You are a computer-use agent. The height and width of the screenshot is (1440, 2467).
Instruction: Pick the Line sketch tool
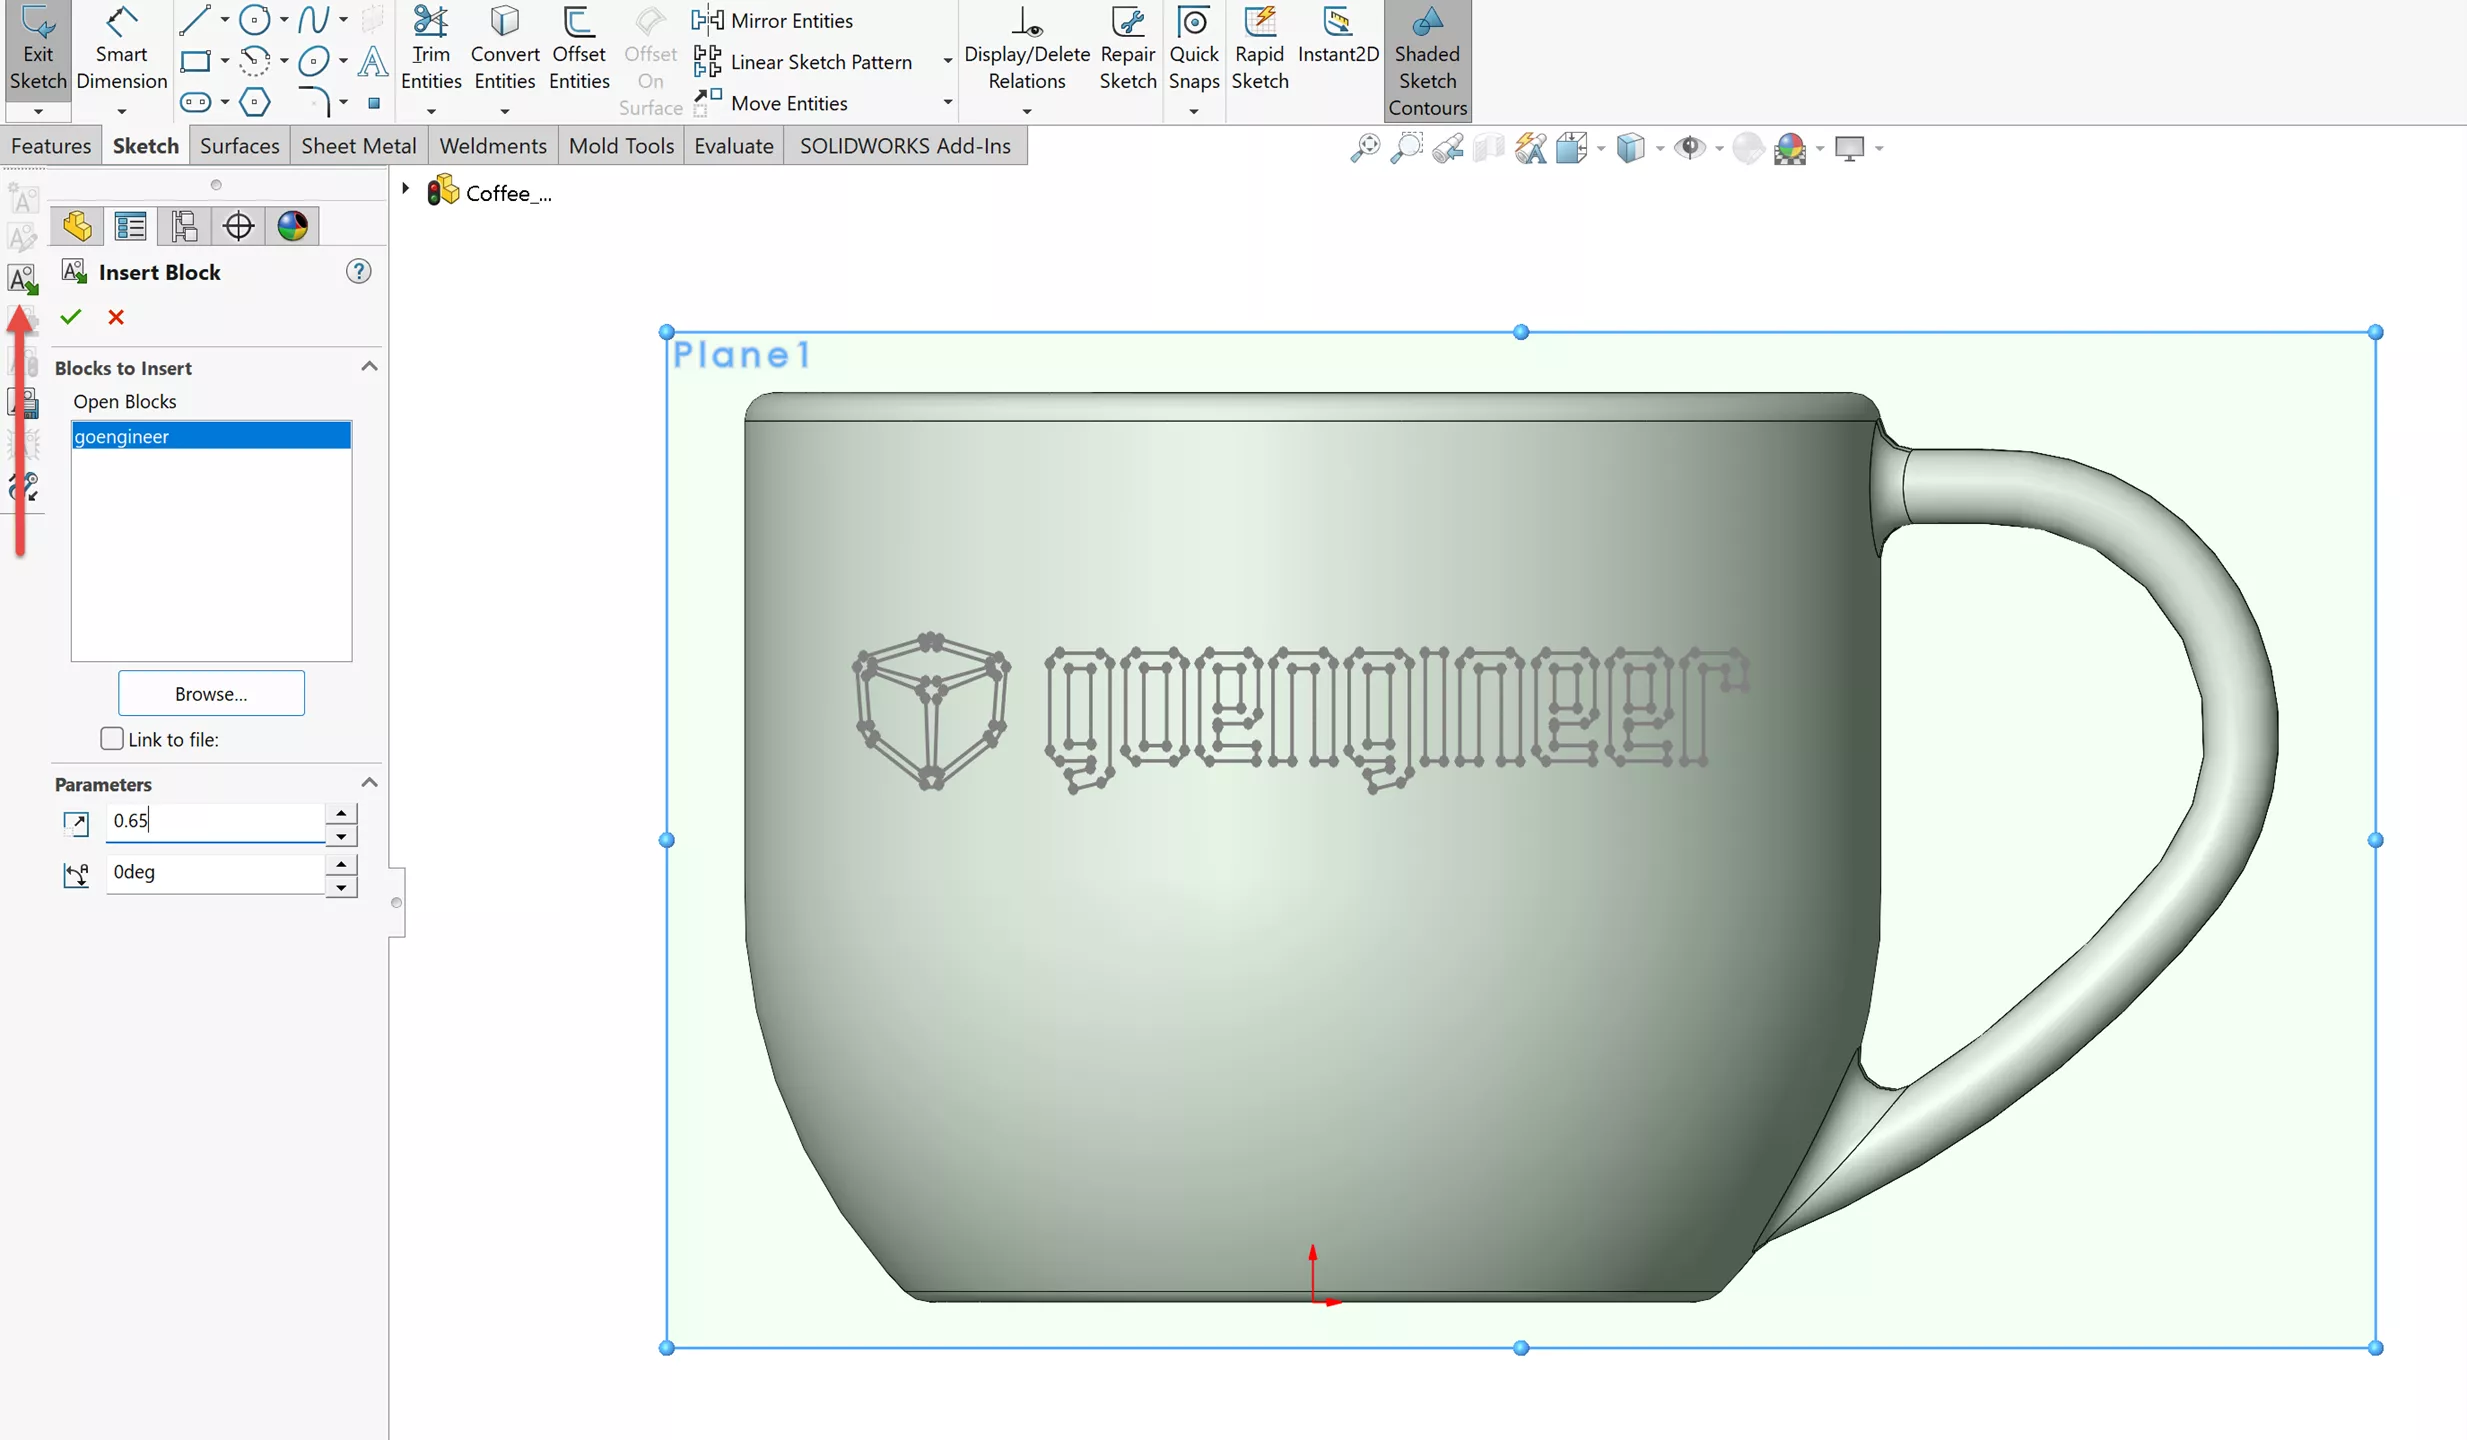(x=194, y=19)
